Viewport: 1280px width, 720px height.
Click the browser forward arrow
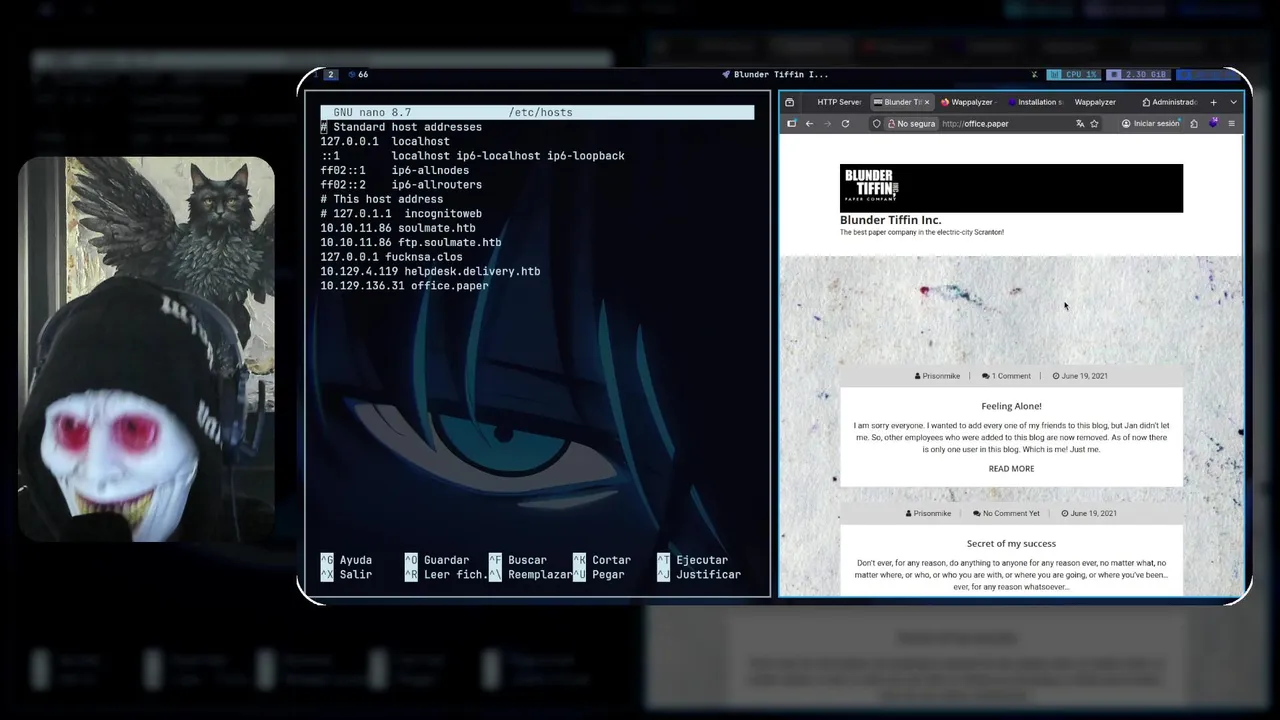tap(827, 124)
